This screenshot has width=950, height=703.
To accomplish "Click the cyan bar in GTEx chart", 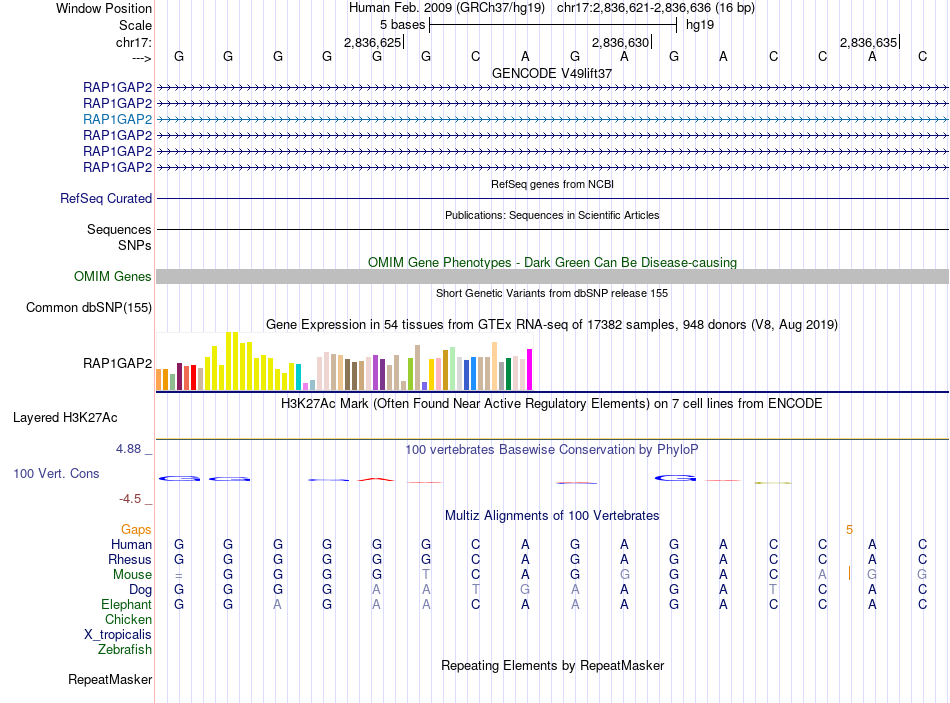I will (x=299, y=377).
